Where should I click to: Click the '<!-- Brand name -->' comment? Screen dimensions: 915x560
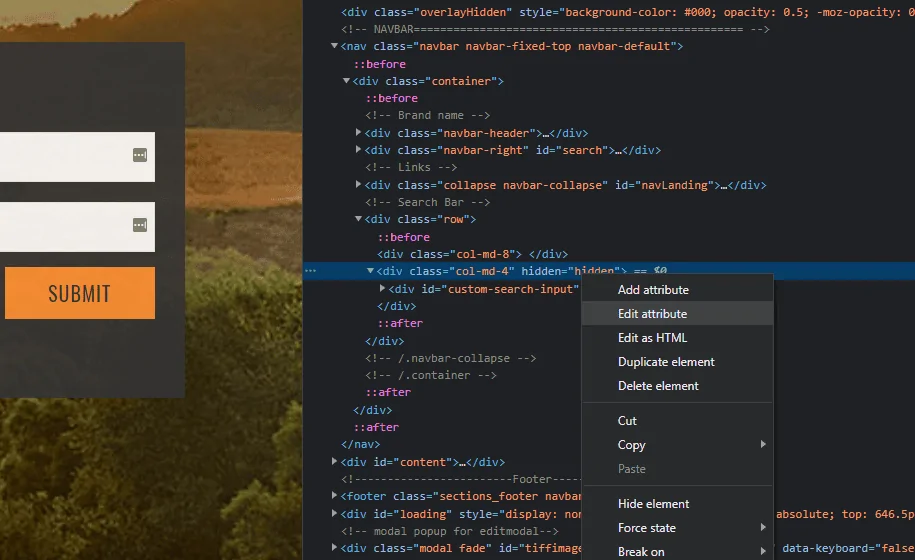[428, 116]
